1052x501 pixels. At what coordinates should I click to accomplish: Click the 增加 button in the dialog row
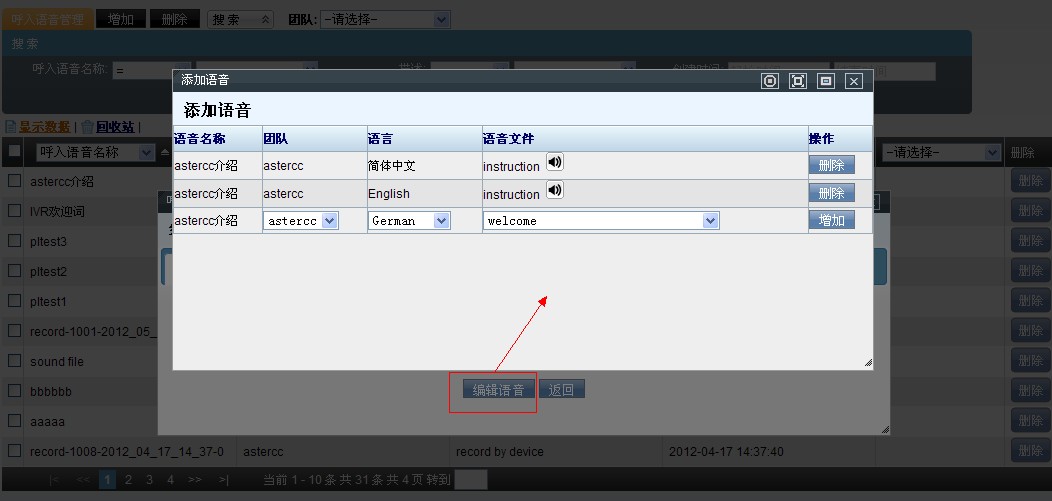pyautogui.click(x=831, y=220)
